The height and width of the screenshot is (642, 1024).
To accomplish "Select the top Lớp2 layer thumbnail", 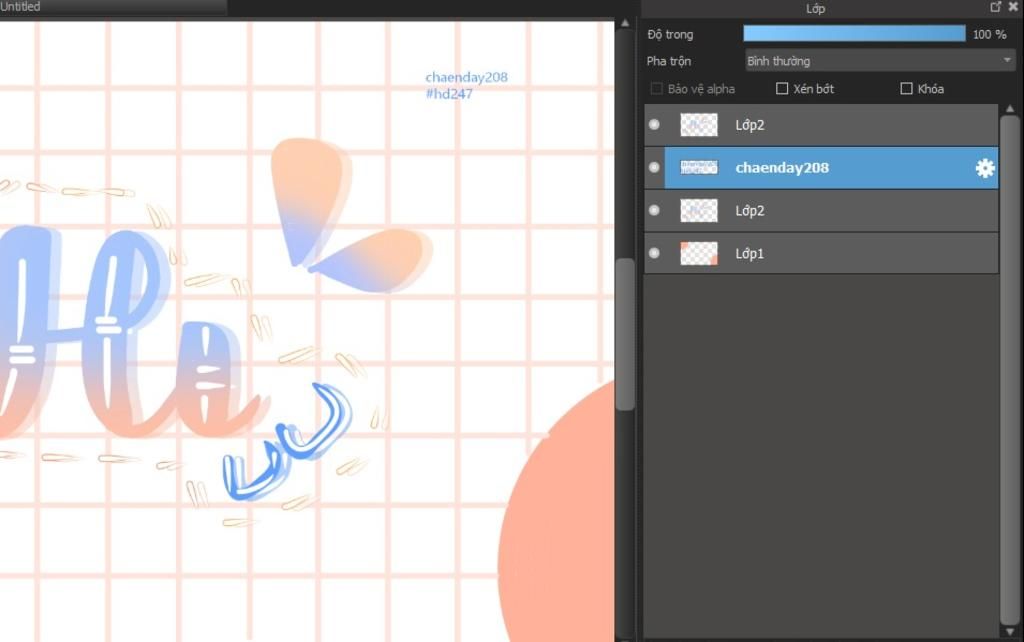I will tap(699, 124).
